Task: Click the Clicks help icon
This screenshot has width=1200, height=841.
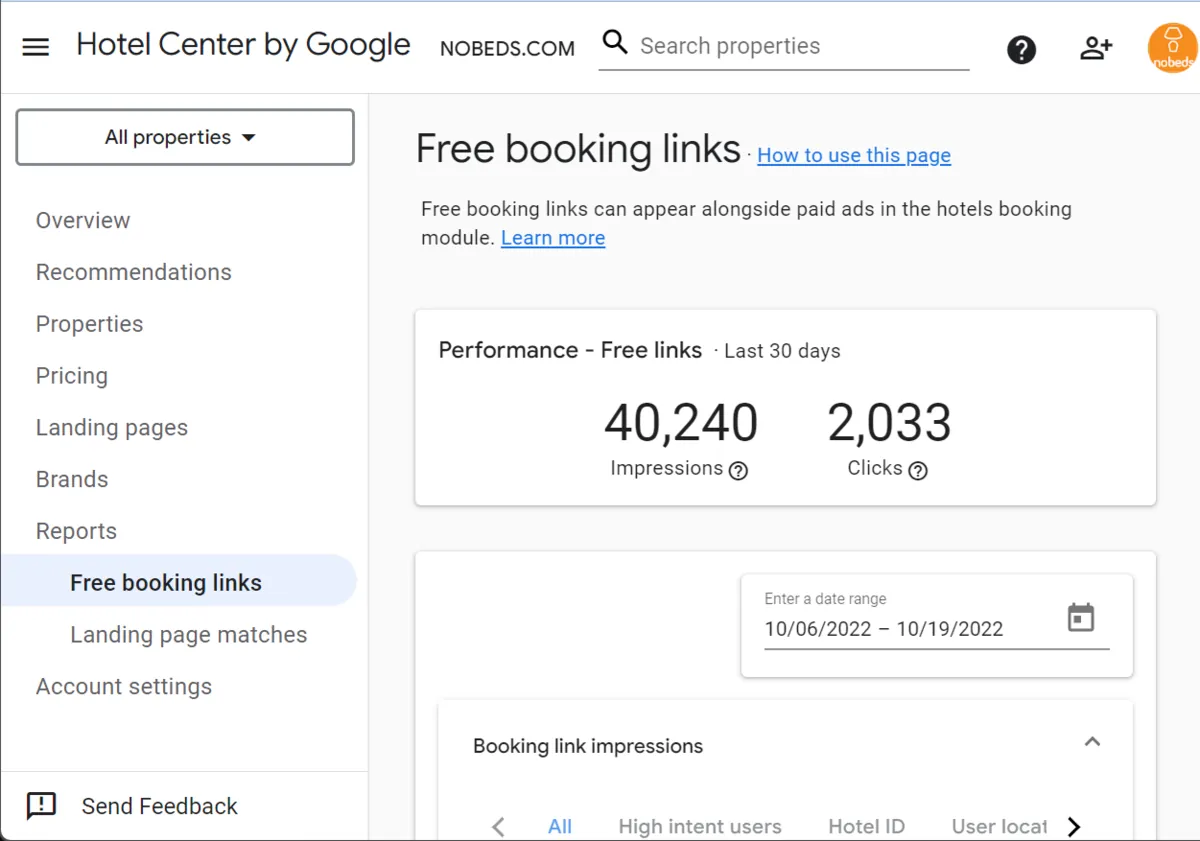Action: pos(917,470)
